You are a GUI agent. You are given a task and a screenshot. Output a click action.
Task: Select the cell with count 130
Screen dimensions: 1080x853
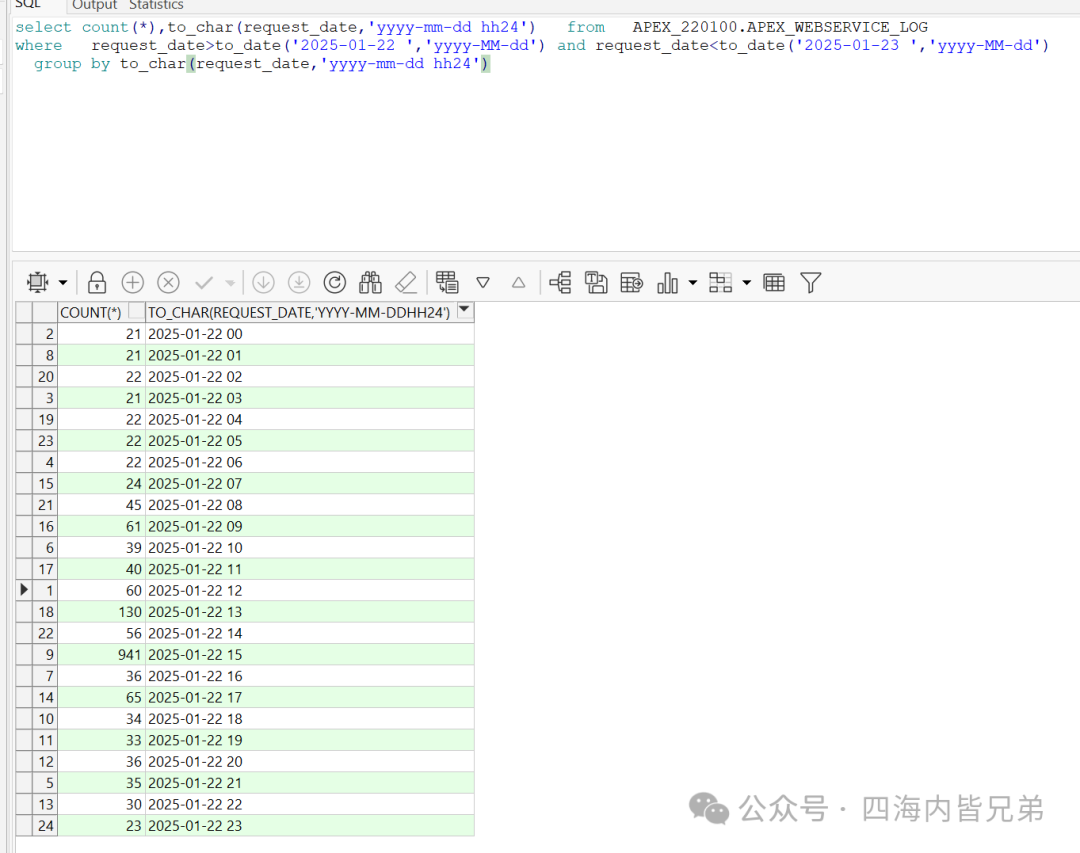[101, 612]
